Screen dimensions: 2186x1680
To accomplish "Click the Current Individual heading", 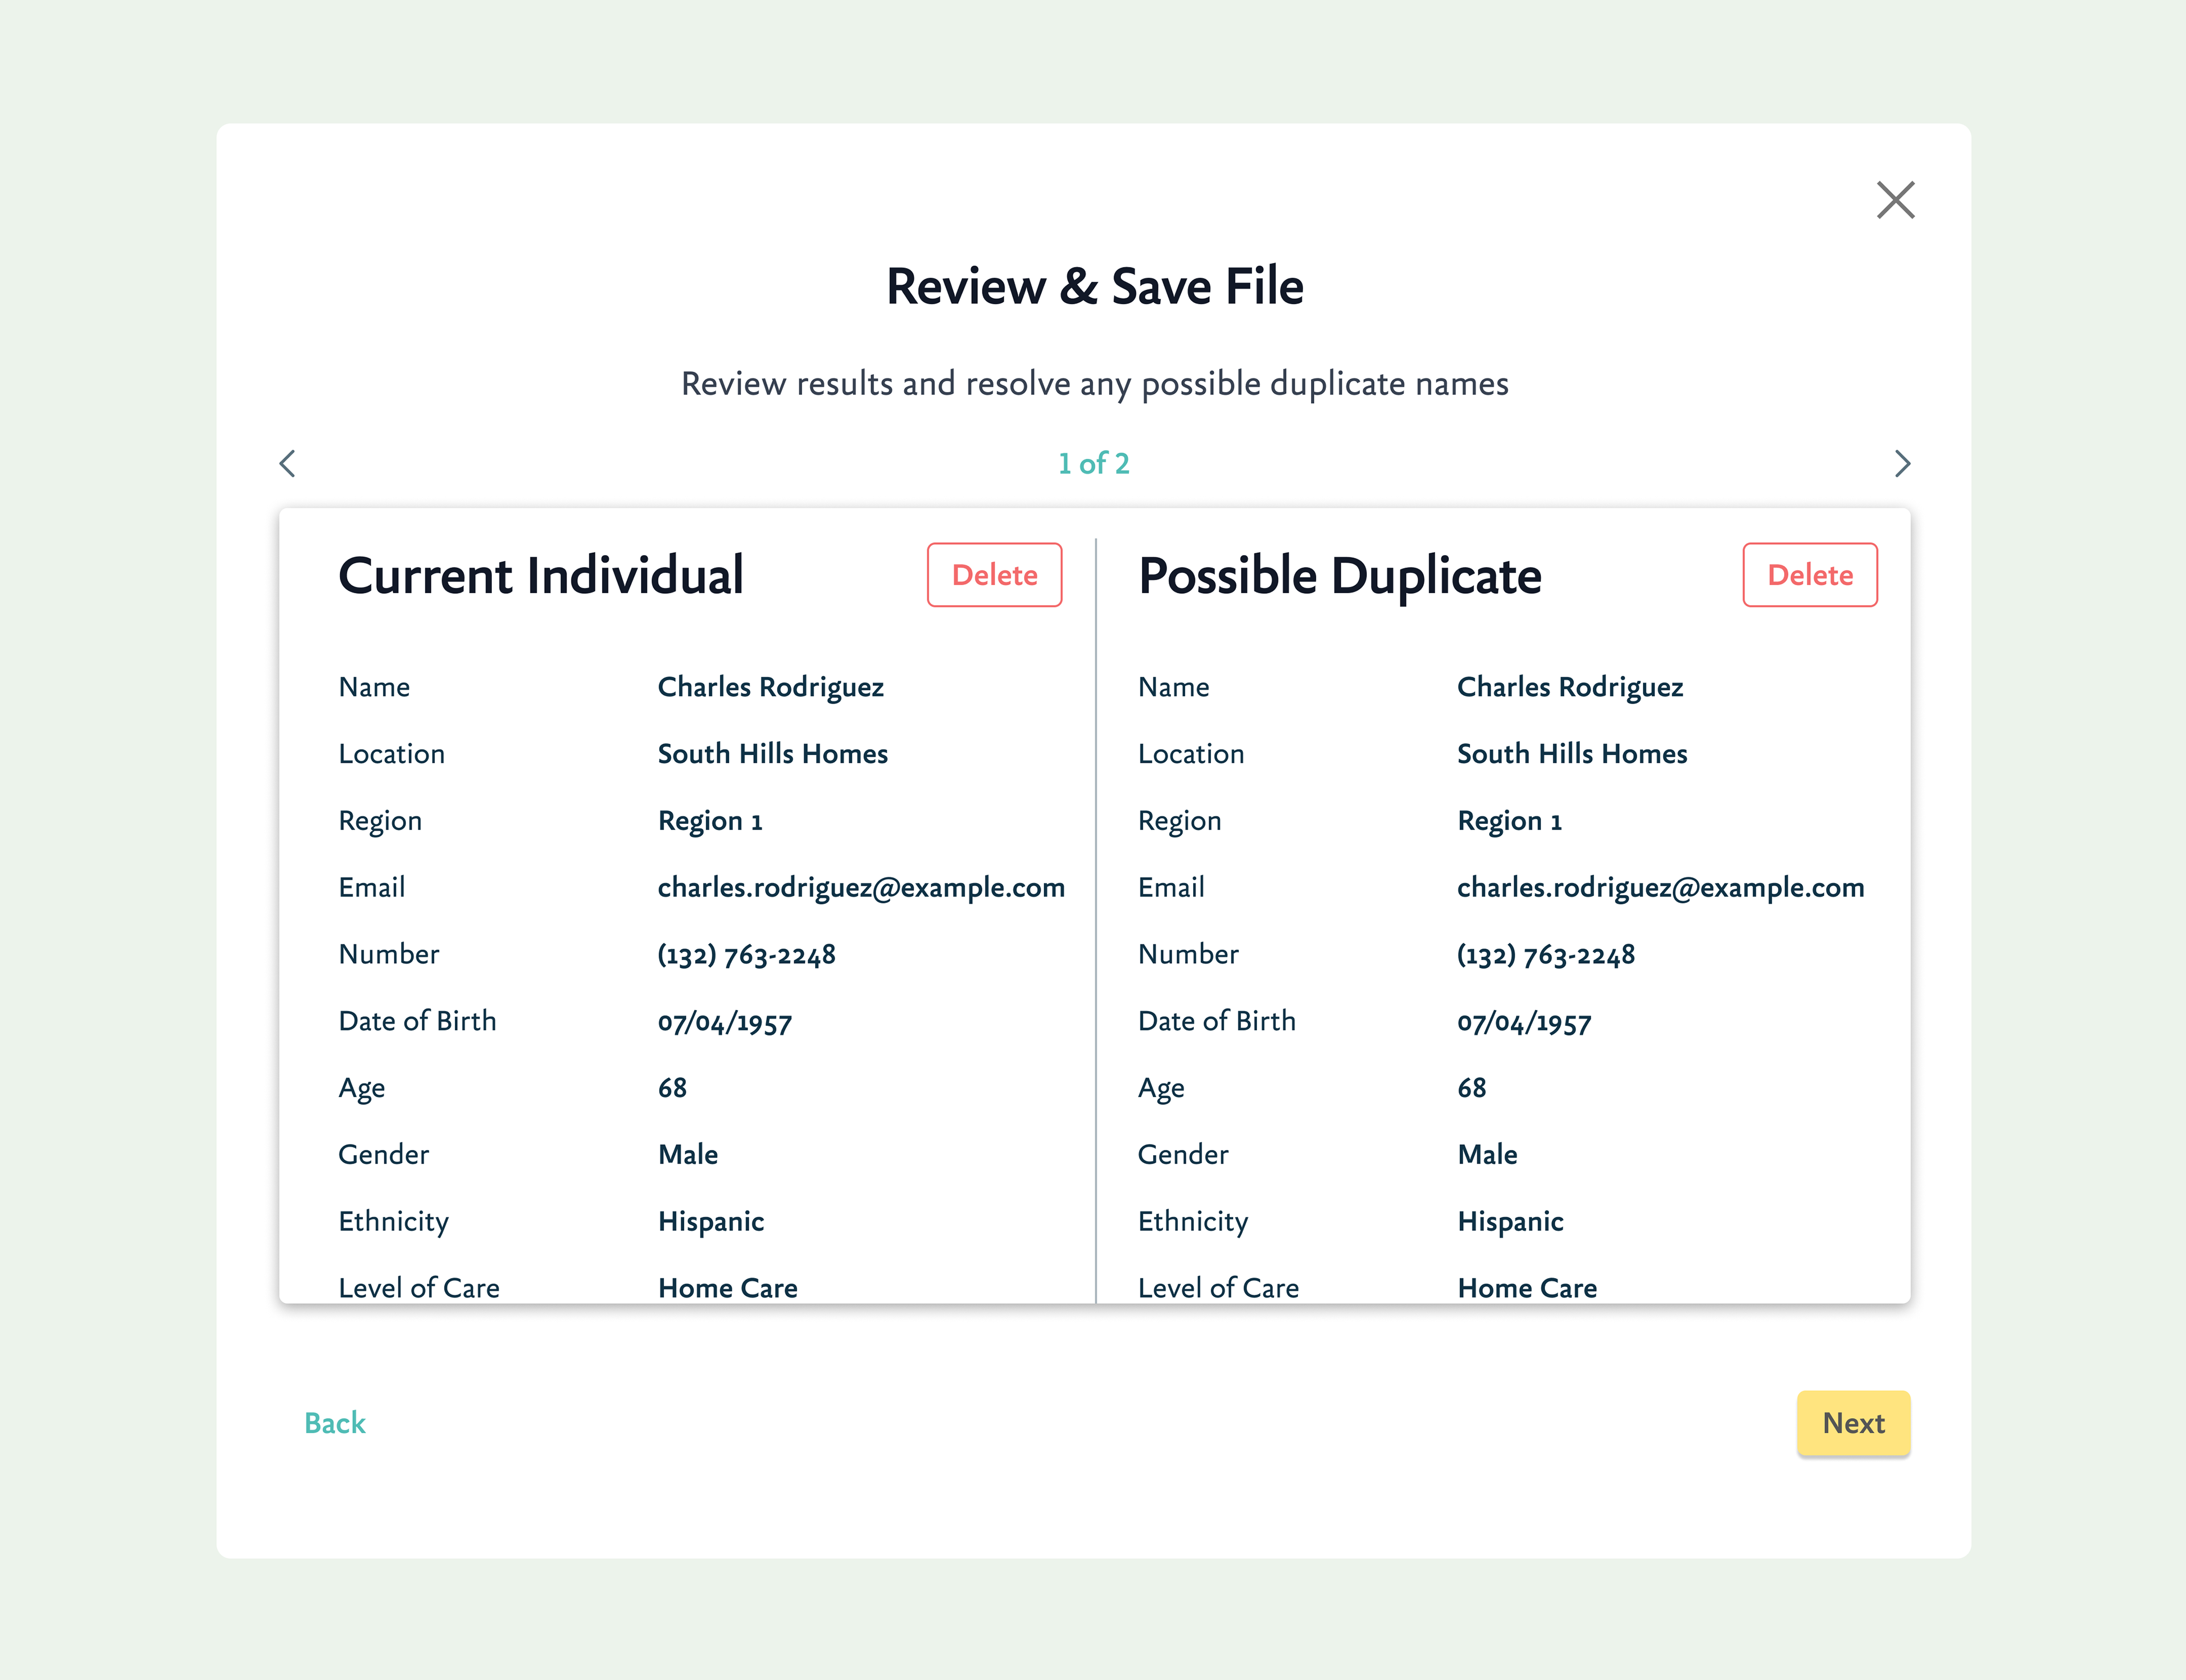I will [x=541, y=576].
